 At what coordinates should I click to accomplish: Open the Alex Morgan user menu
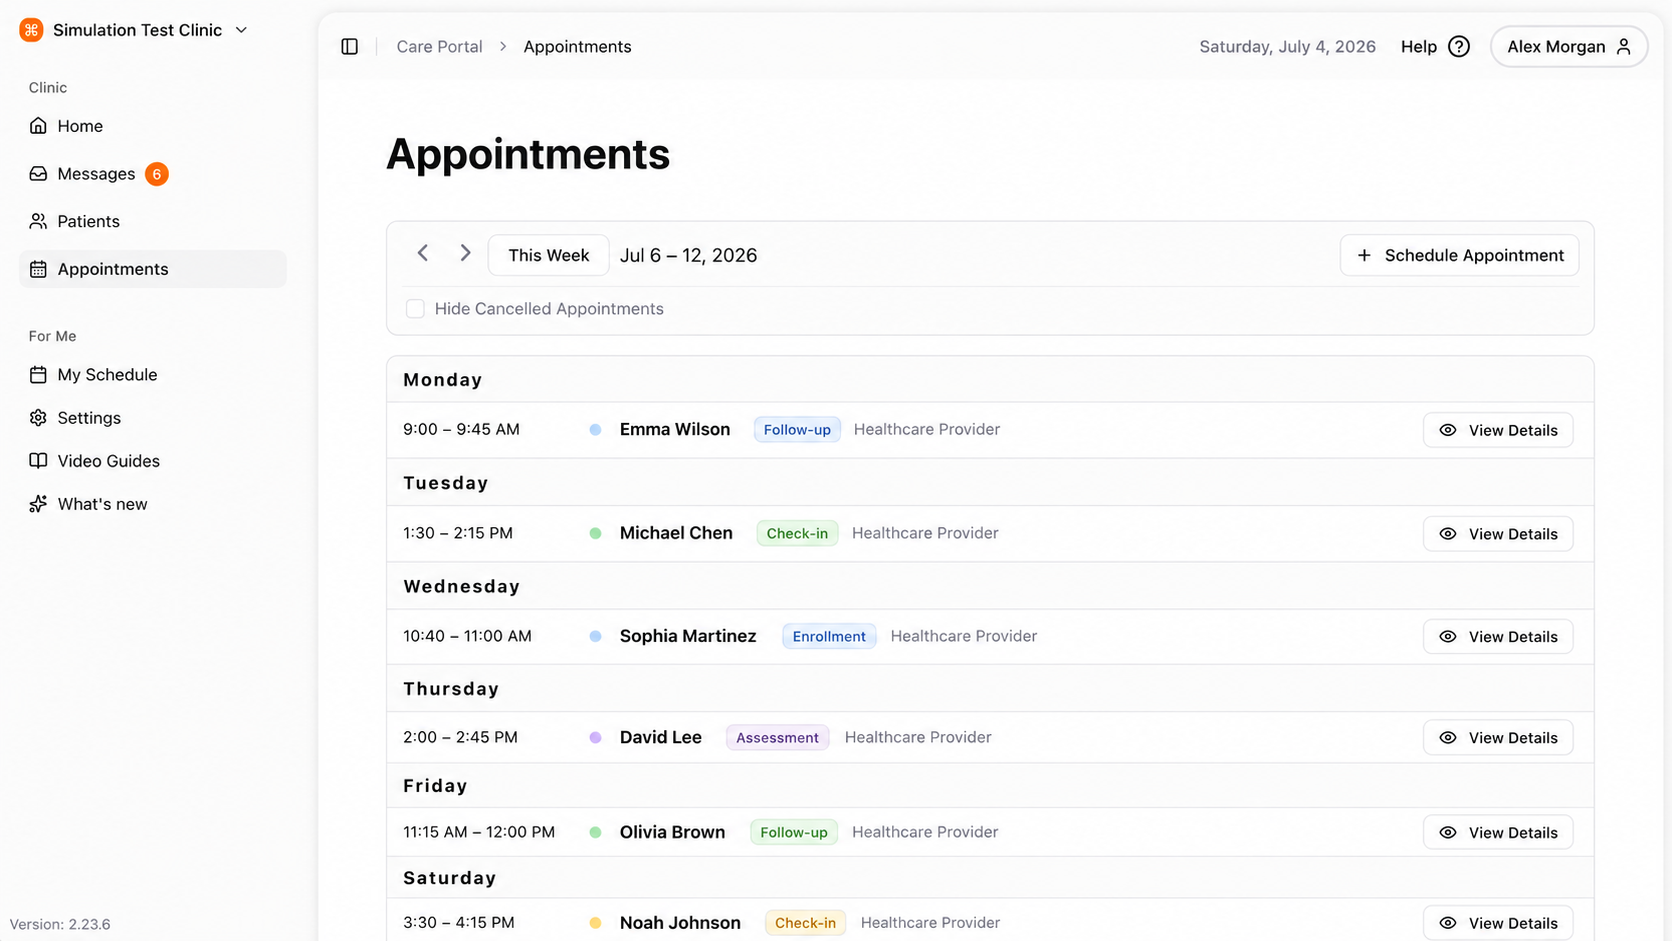1568,47
